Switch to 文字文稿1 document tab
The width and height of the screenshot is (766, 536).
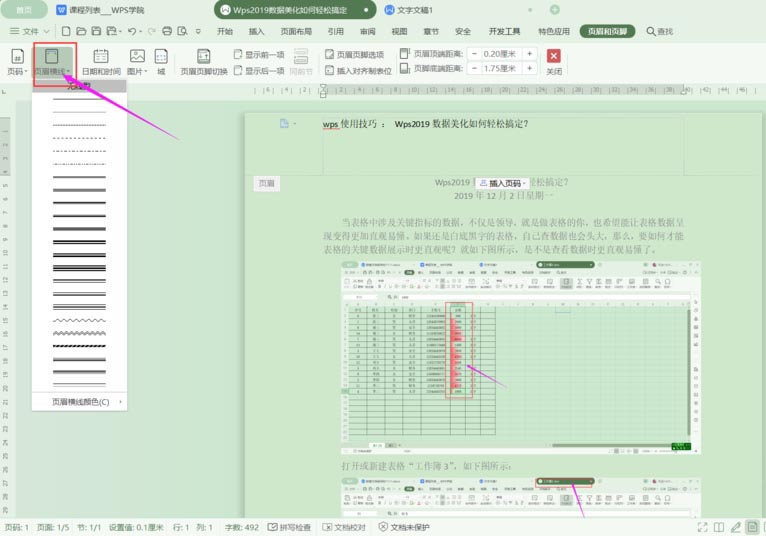coord(409,10)
